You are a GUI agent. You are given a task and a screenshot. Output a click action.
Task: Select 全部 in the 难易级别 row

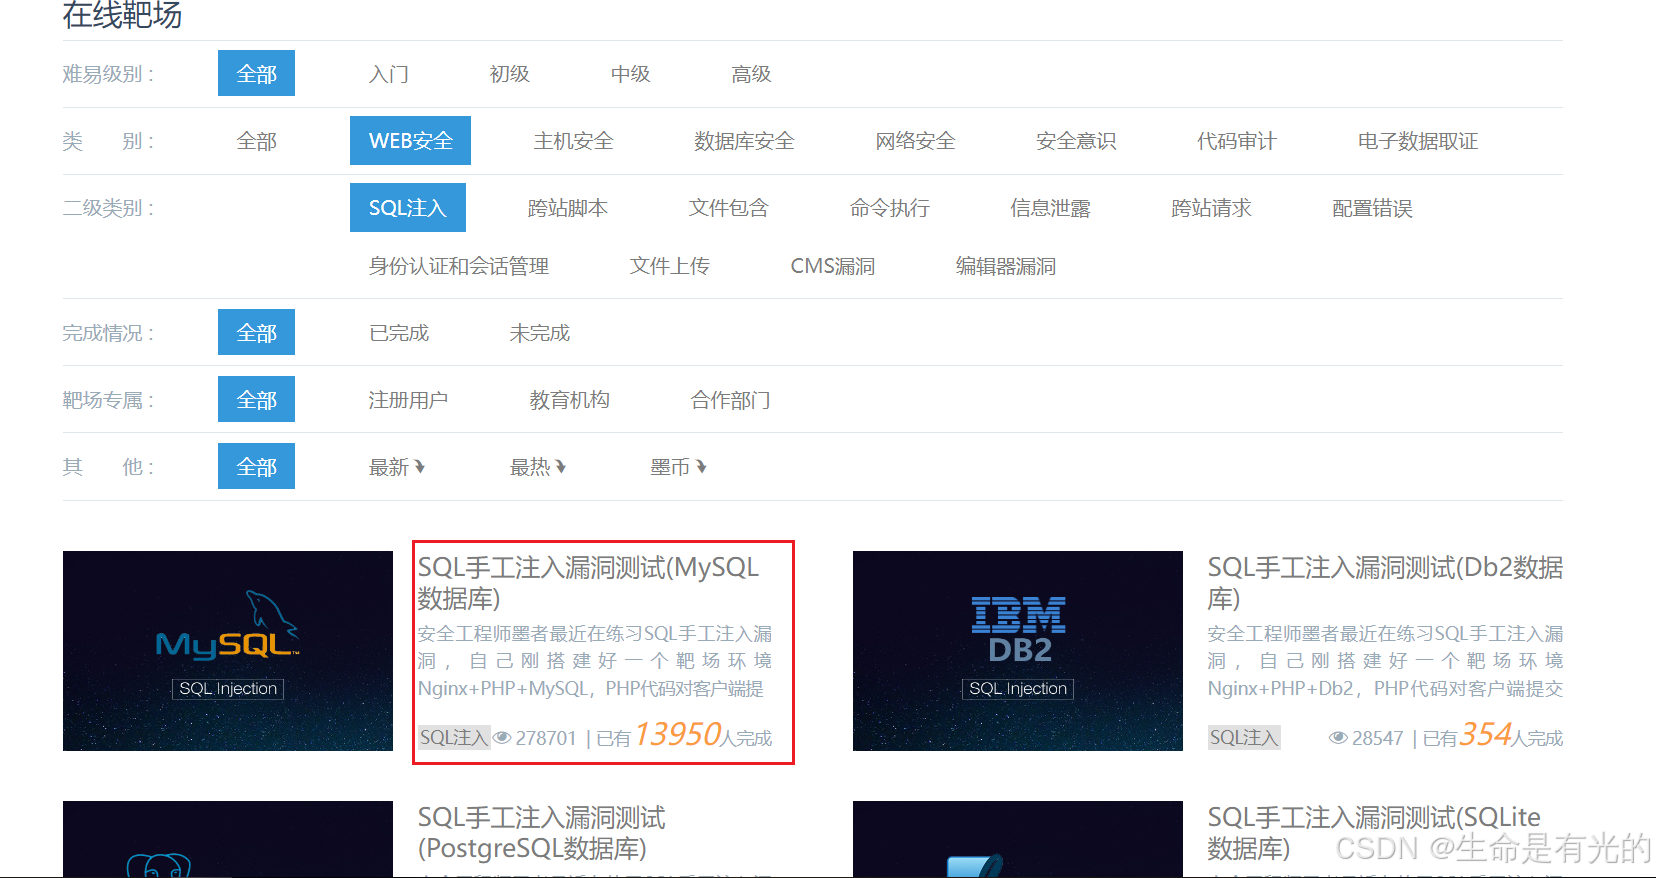click(x=256, y=73)
